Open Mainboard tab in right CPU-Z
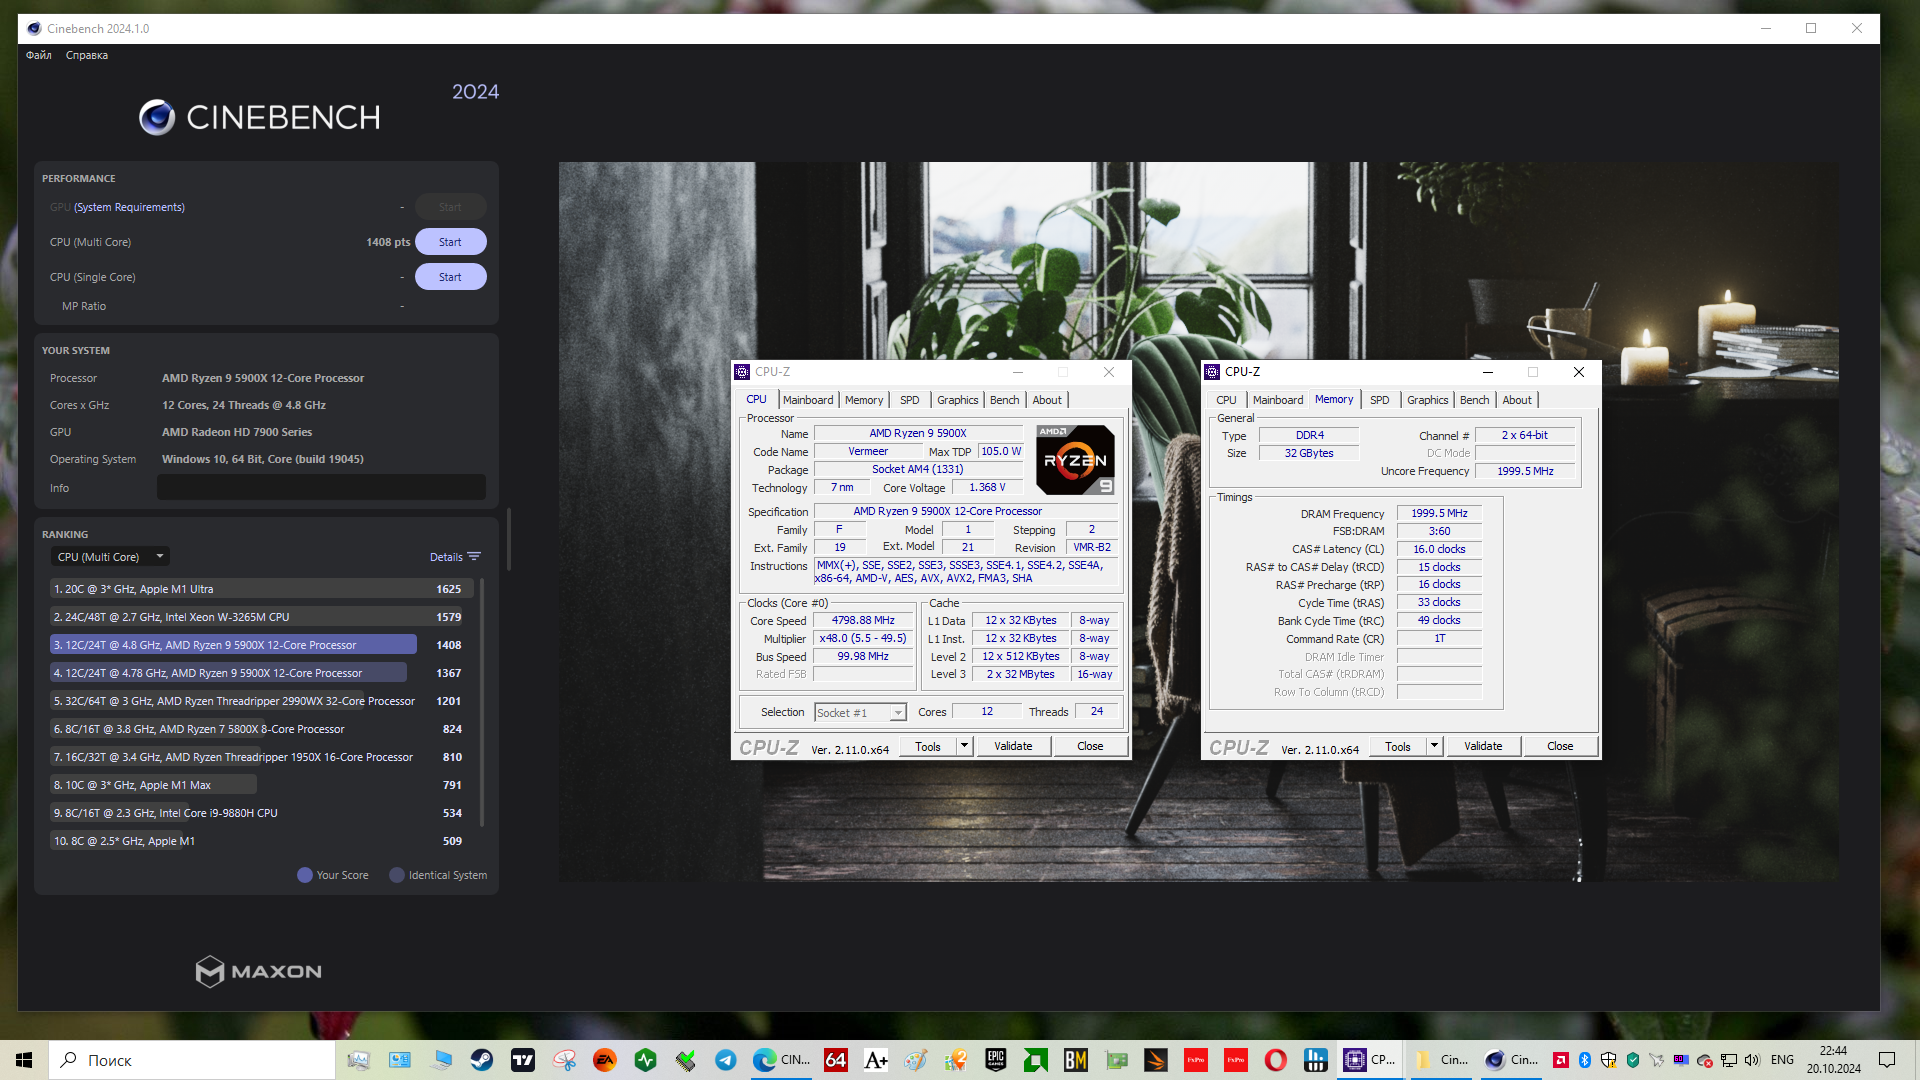 coord(1278,400)
